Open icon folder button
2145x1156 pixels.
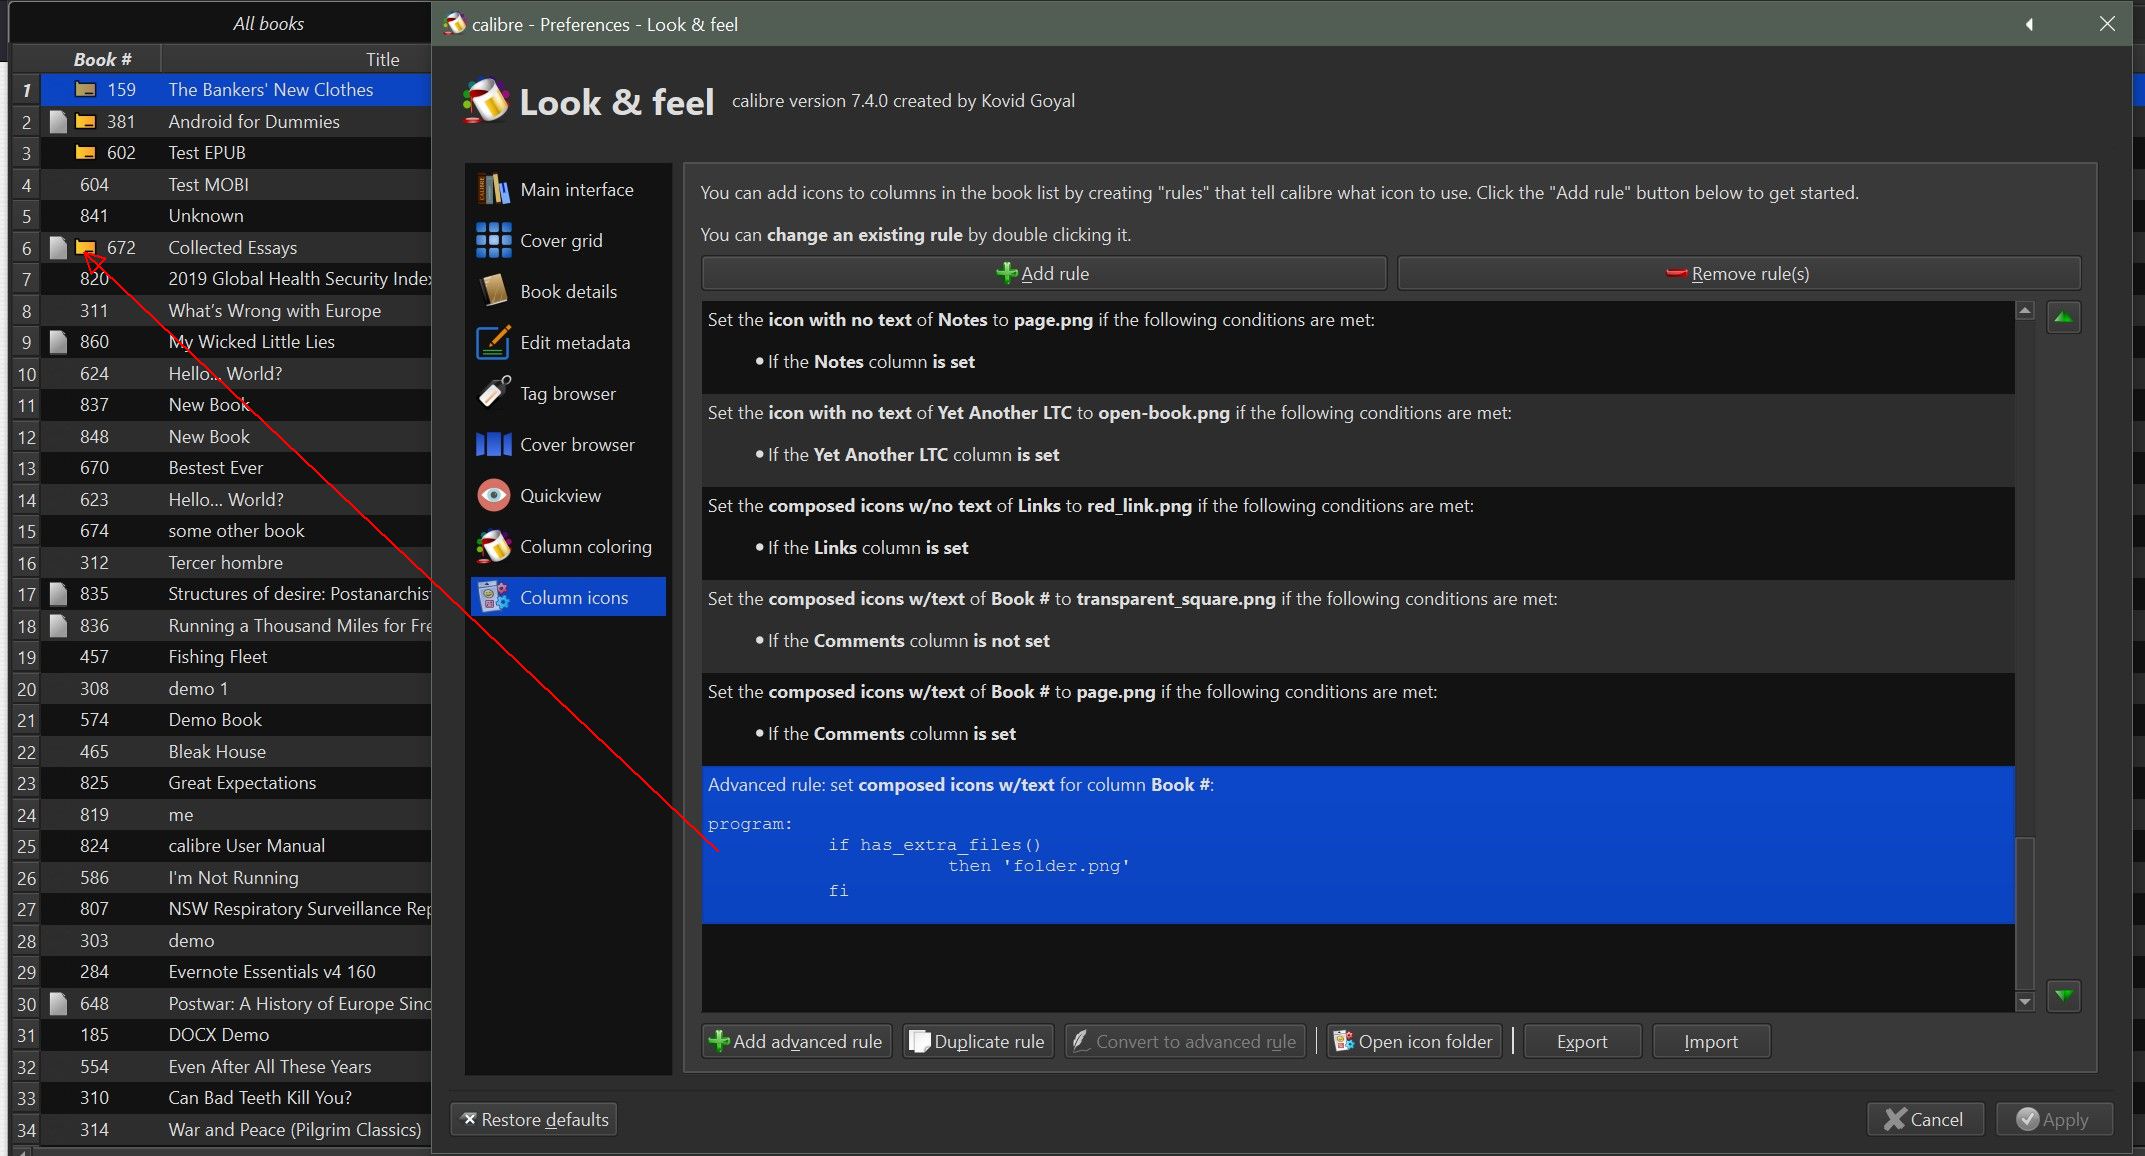pos(1413,1041)
